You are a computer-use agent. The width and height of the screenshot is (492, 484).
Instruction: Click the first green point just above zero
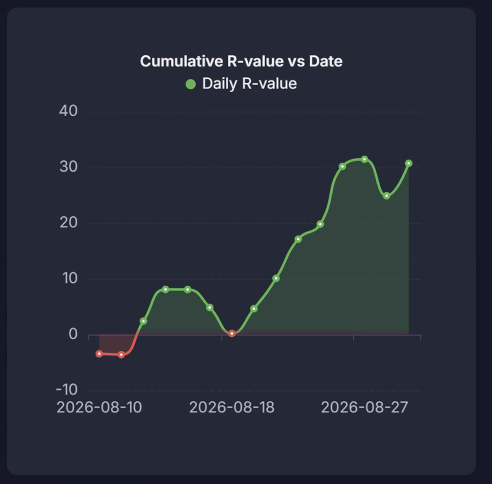[143, 321]
